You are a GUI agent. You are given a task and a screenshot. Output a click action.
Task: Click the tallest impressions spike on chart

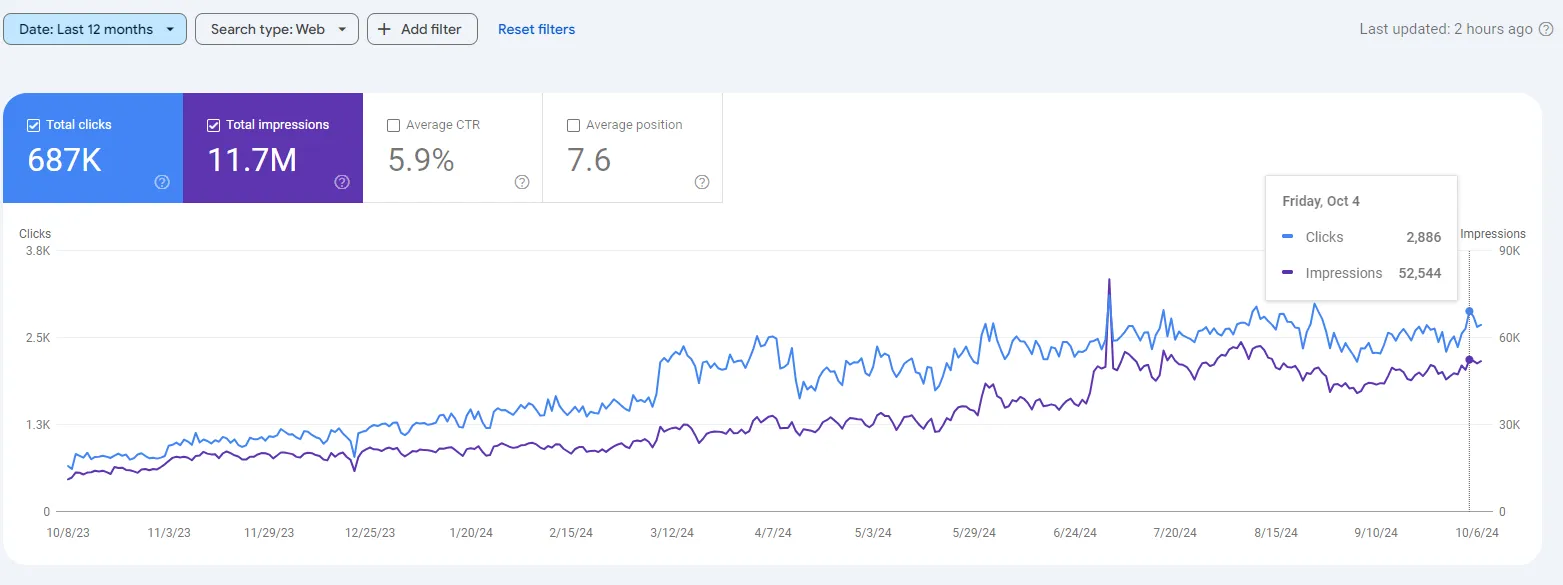click(x=1109, y=280)
